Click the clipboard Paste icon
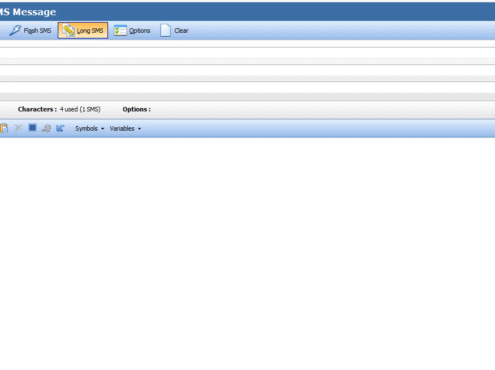Screen dimensions: 495x370 point(4,128)
